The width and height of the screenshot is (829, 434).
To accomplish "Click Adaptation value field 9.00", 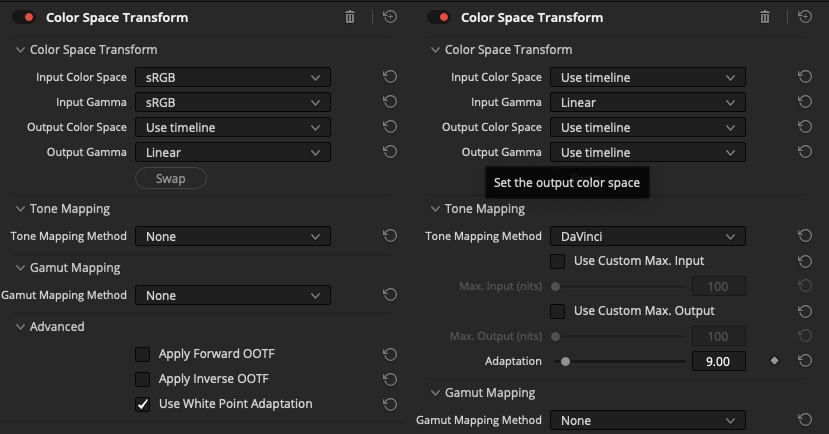I will pos(719,362).
